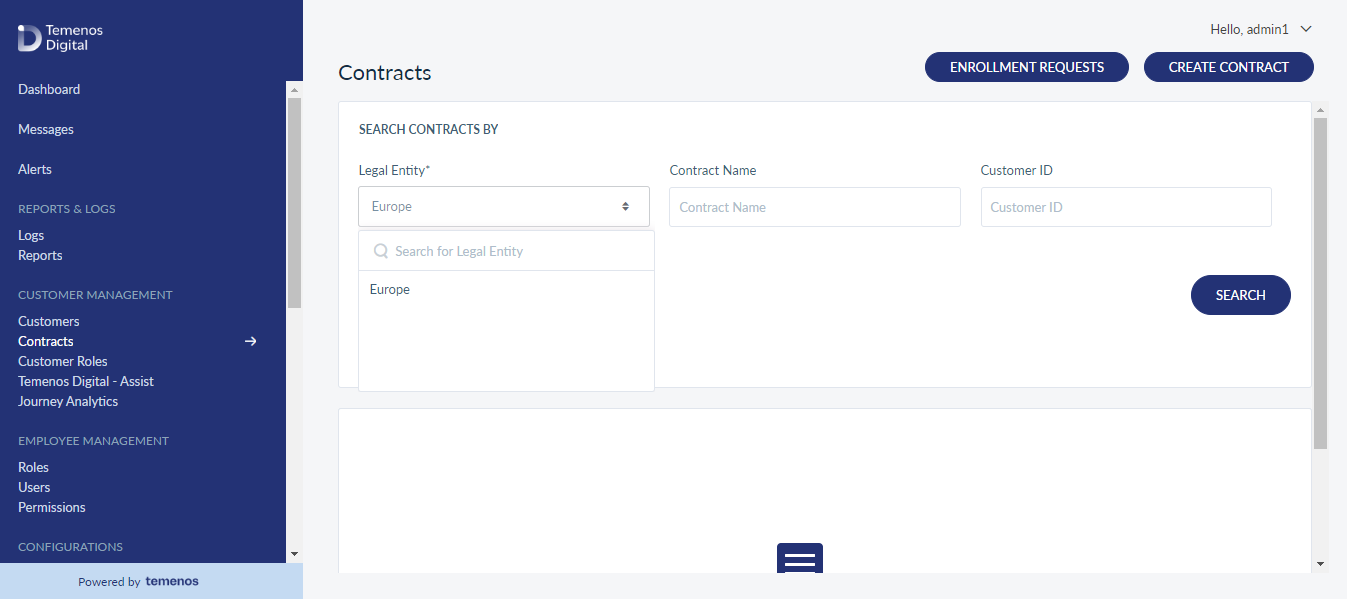The height and width of the screenshot is (599, 1347).
Task: Click the sidebar scrollbar down arrow
Action: (294, 553)
